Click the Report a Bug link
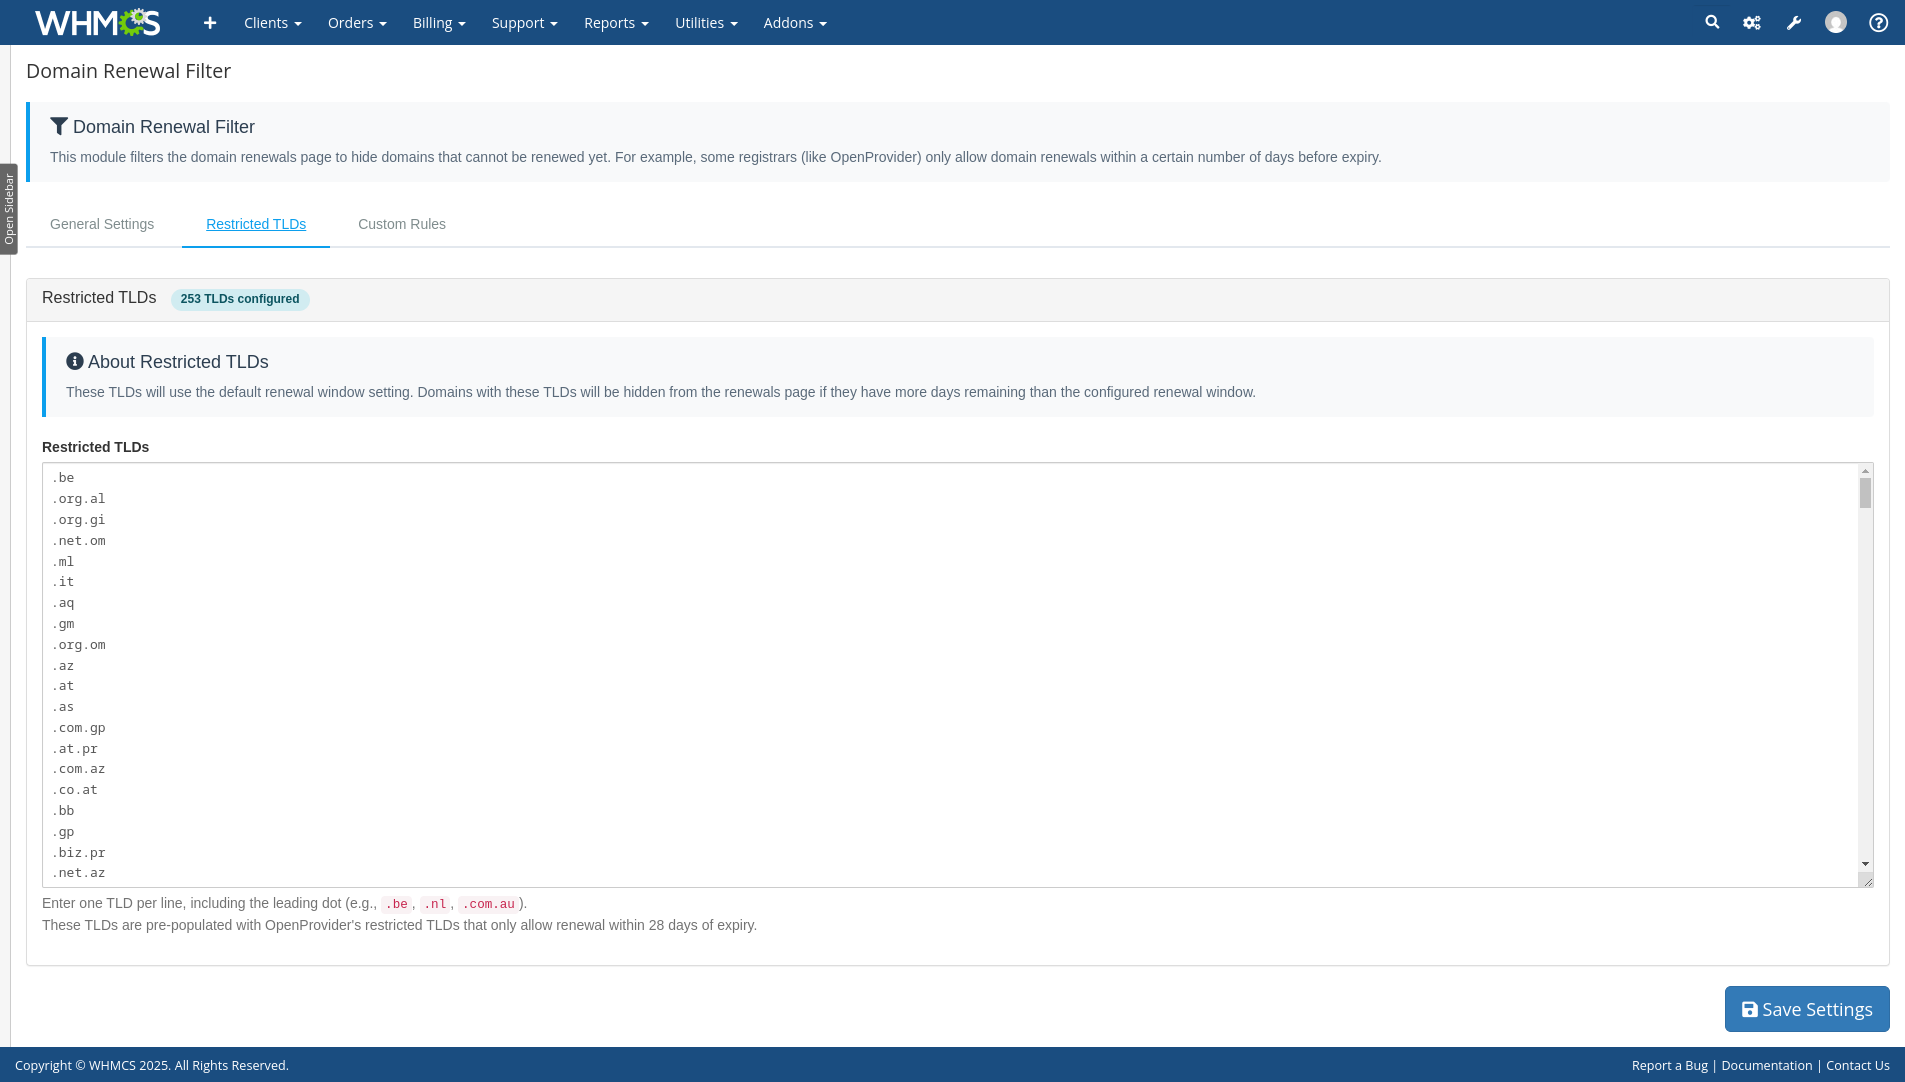The height and width of the screenshot is (1082, 1905). coord(1669,1065)
